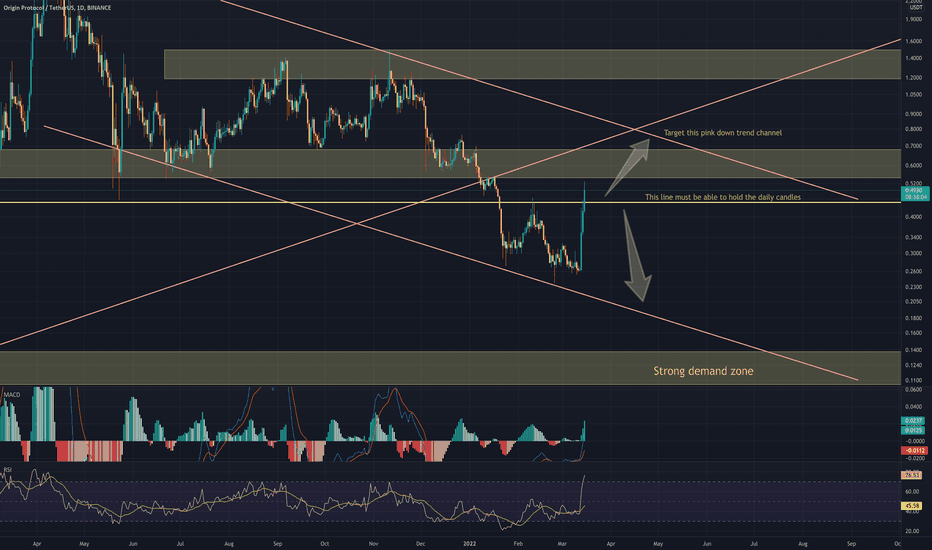The image size is (932, 550).
Task: Click the 0.2050 price axis label
Action: point(914,301)
